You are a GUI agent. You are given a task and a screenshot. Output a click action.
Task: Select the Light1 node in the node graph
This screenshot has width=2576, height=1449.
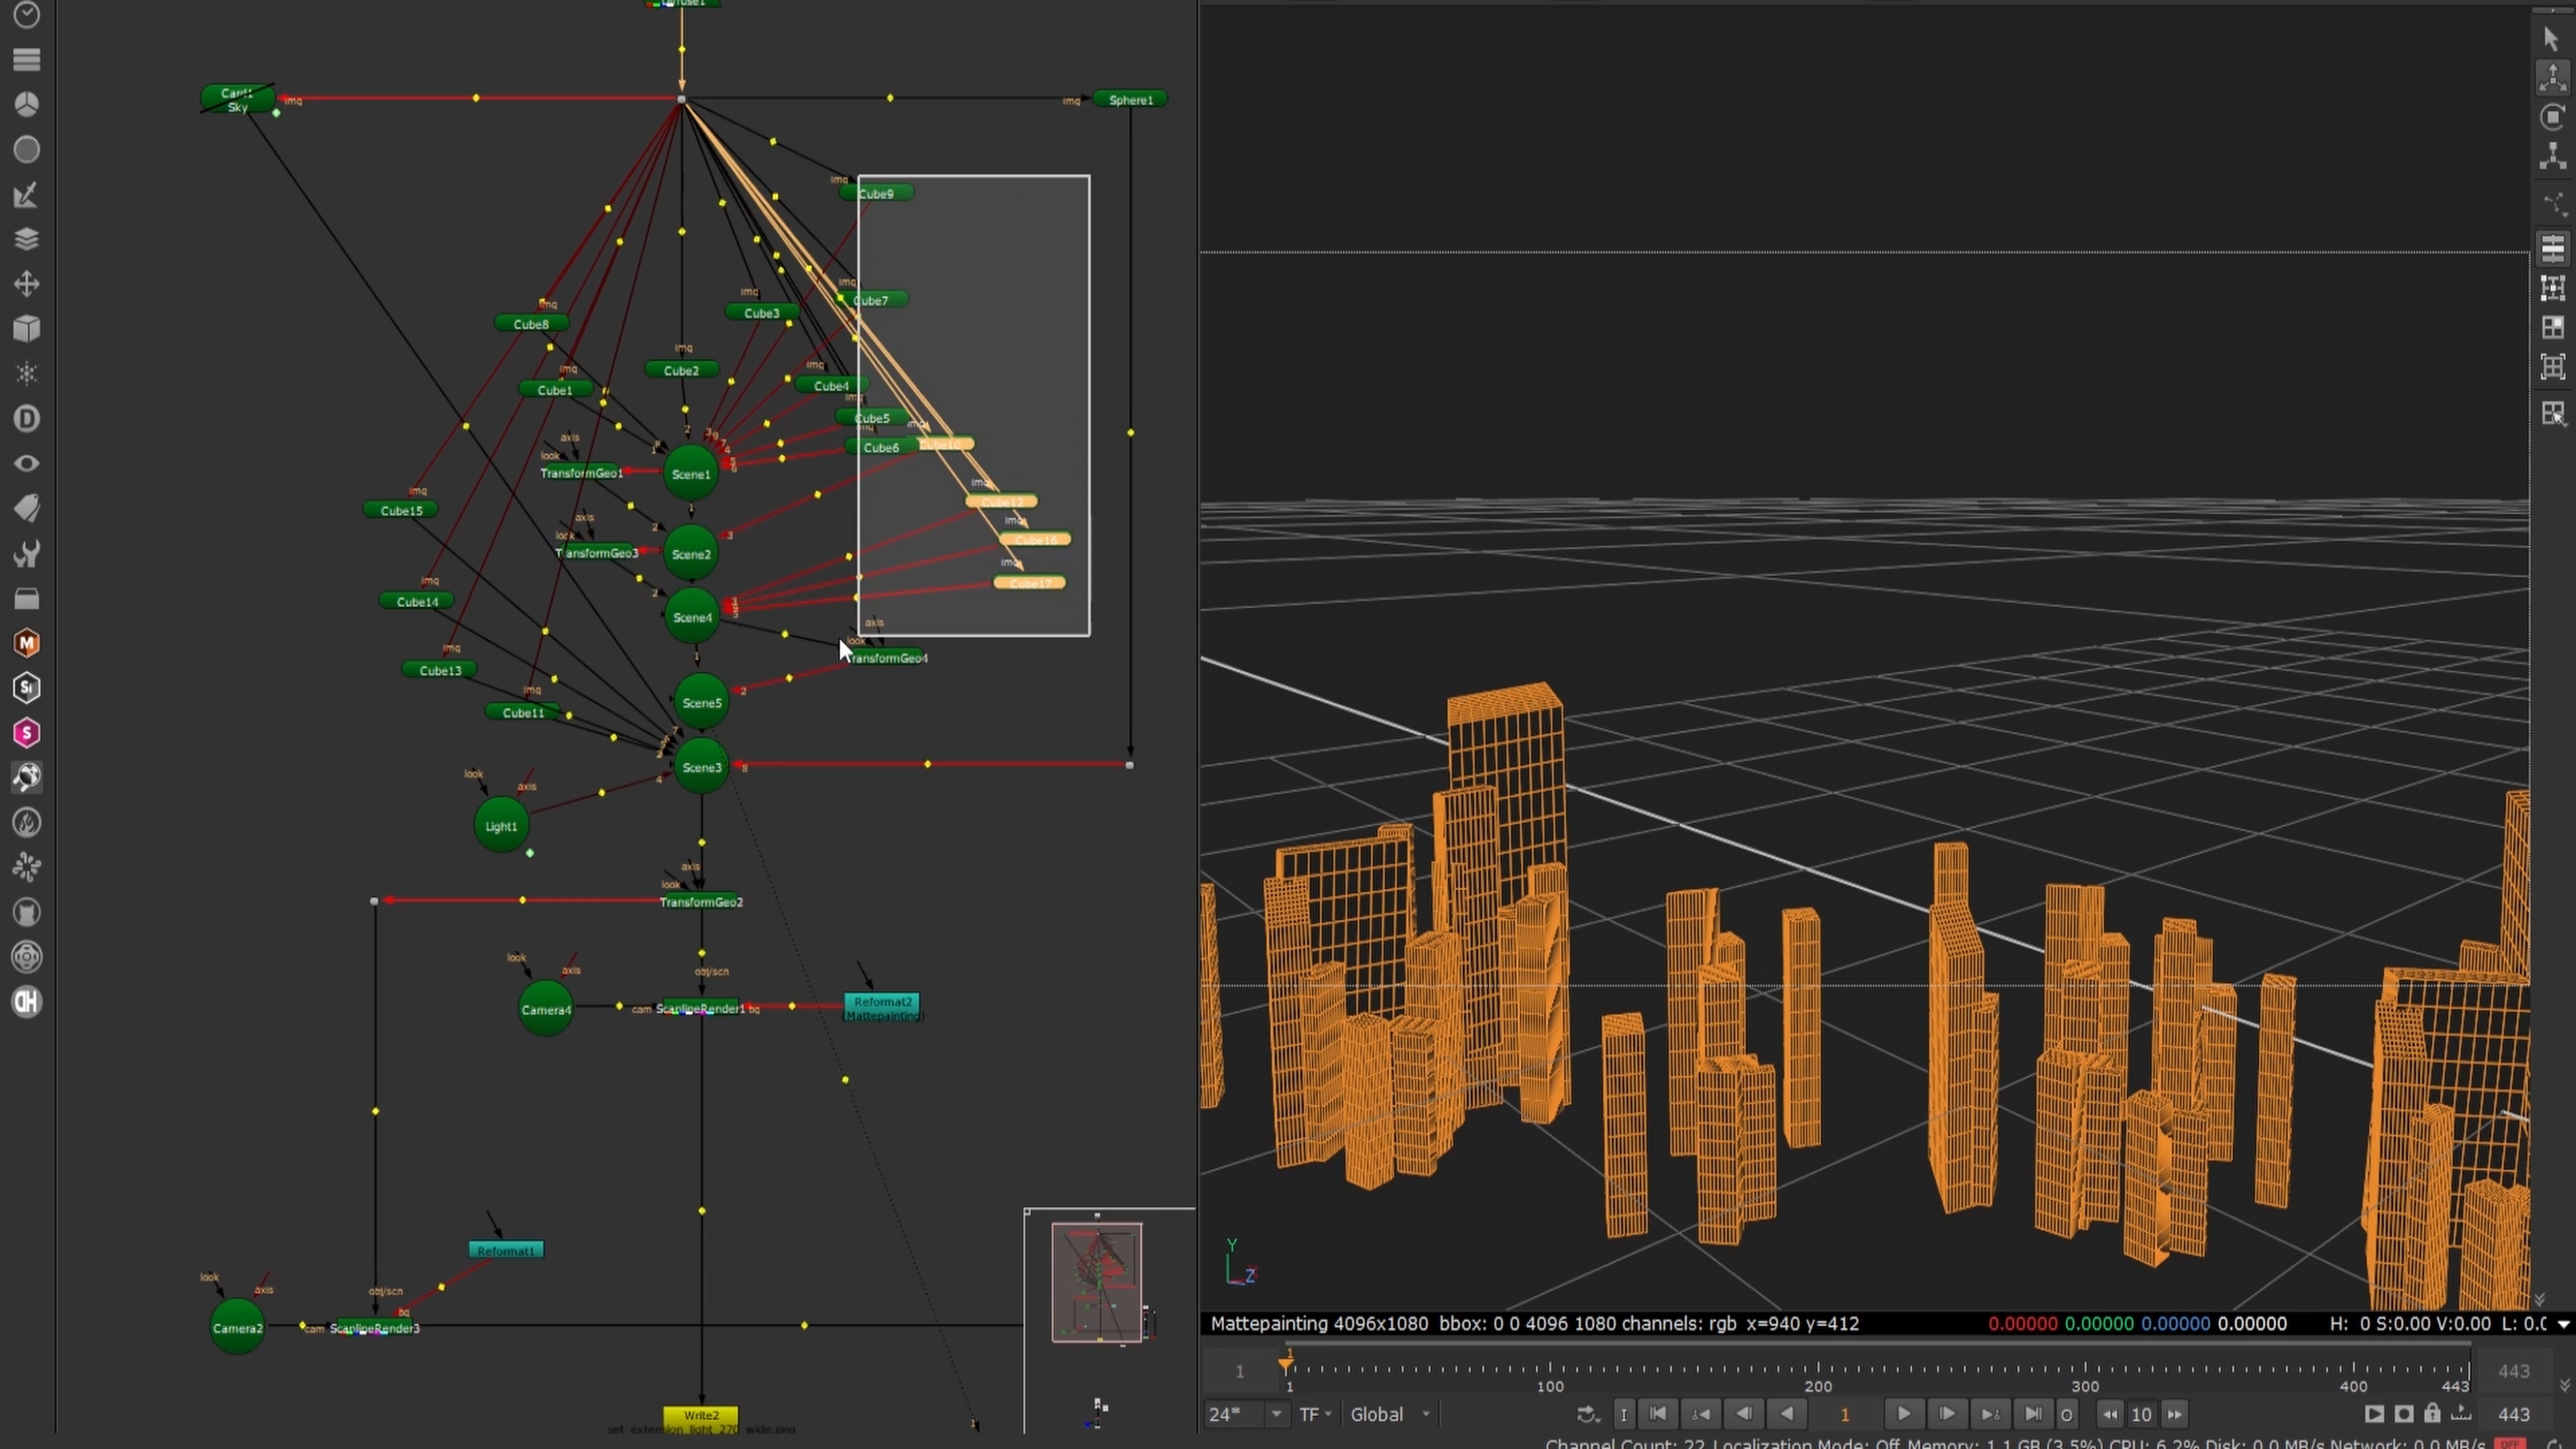coord(500,826)
